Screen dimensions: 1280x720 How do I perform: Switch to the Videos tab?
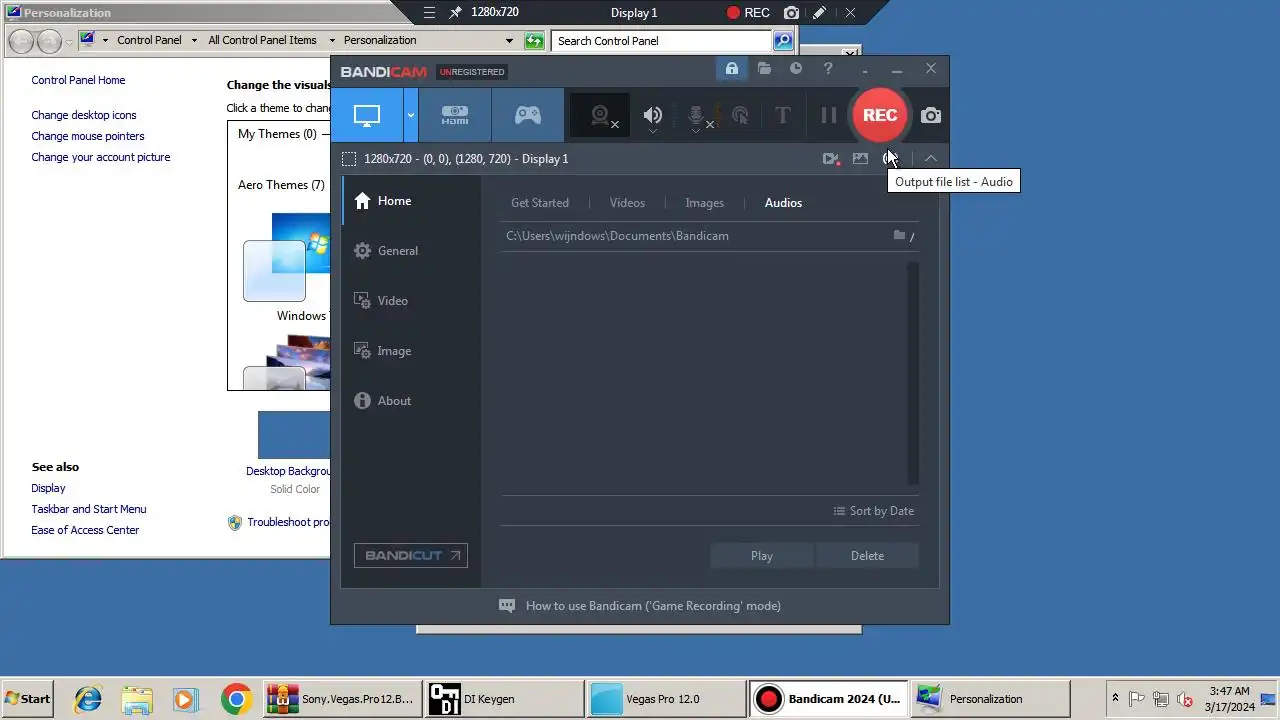click(x=627, y=203)
